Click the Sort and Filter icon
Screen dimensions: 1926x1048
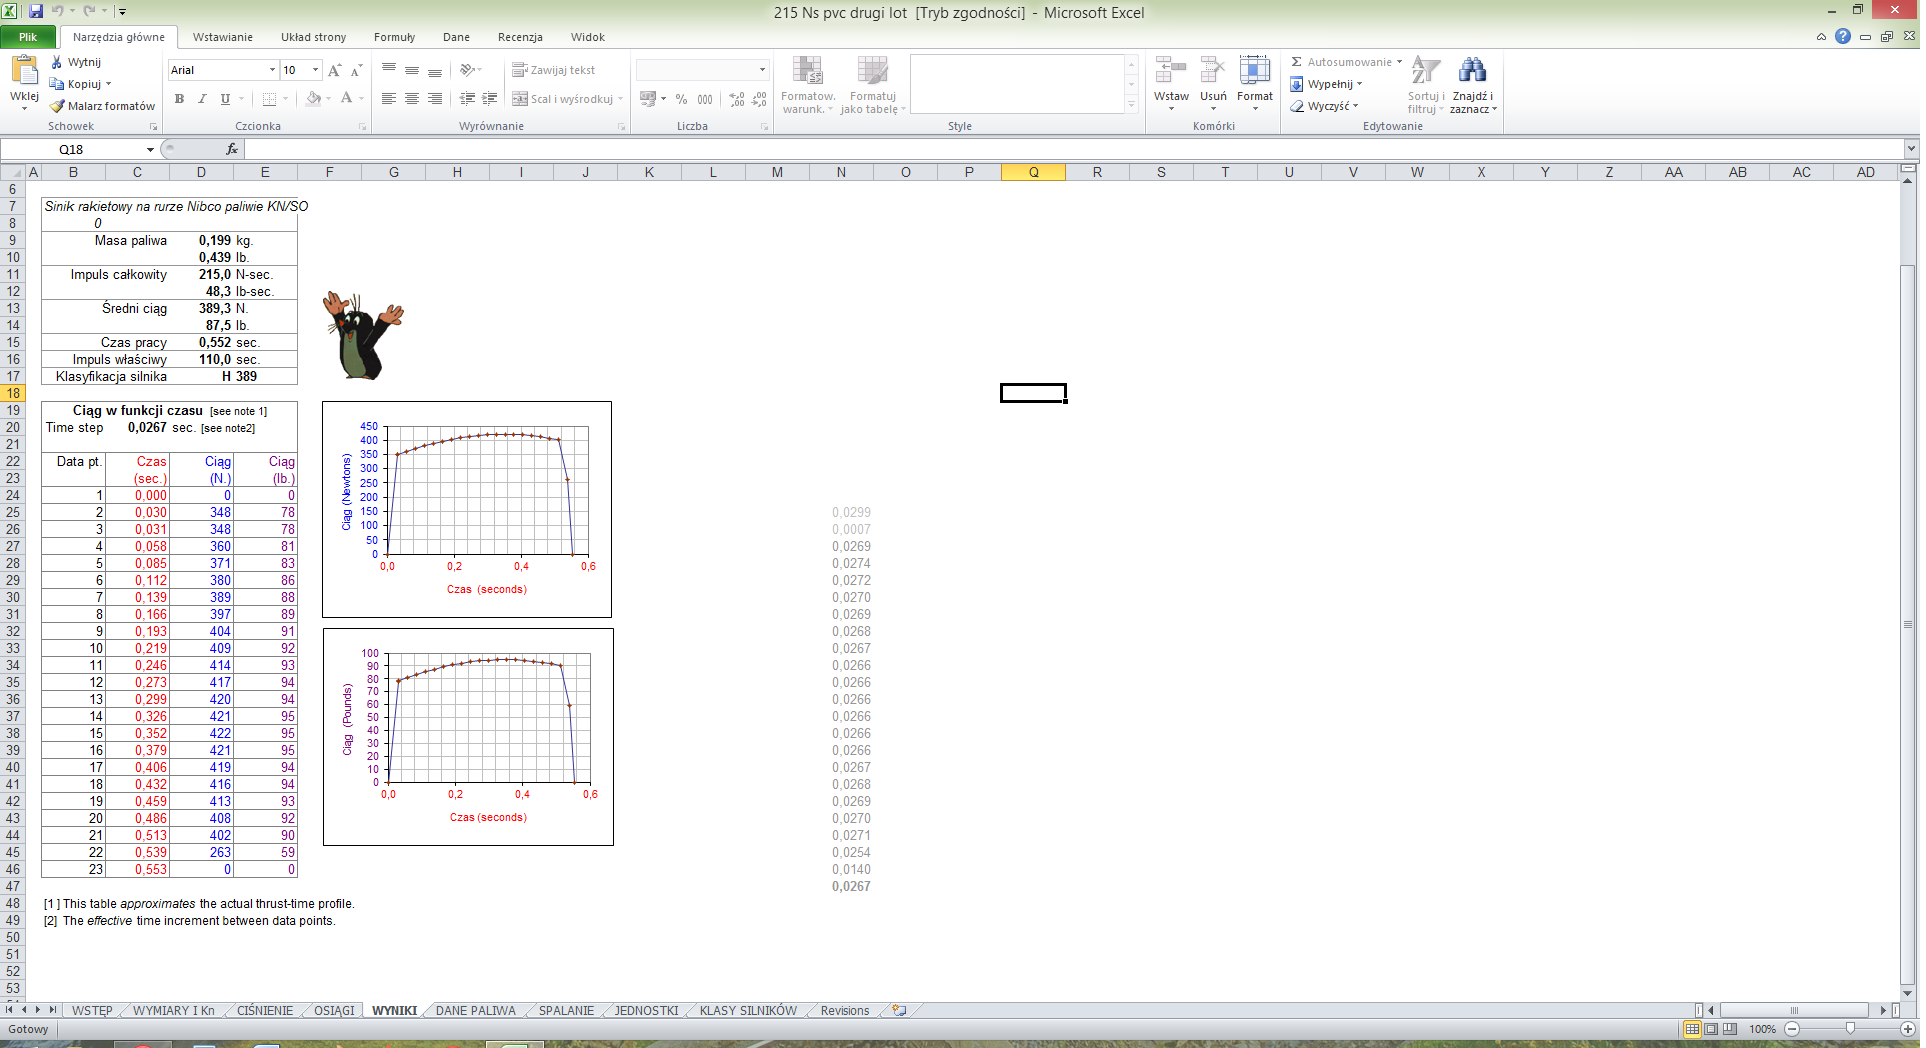click(1426, 70)
